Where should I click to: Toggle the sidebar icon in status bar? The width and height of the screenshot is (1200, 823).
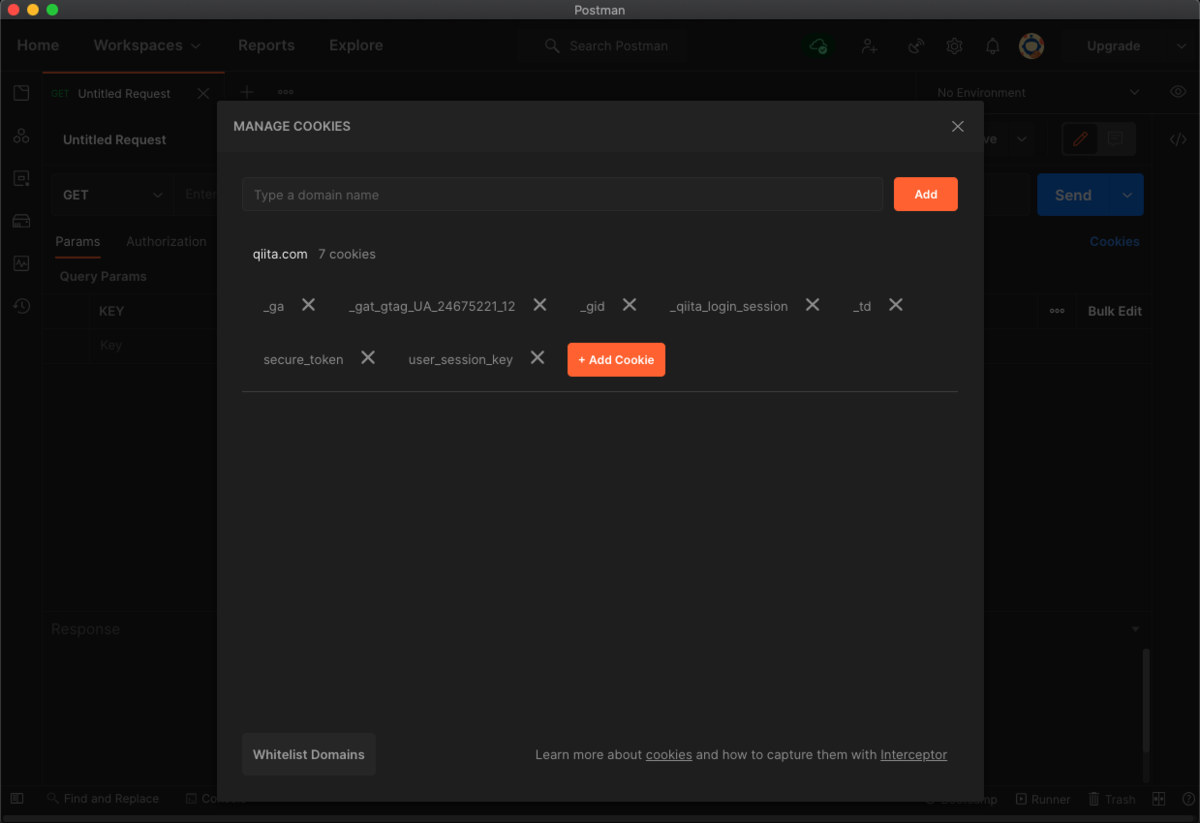(17, 799)
